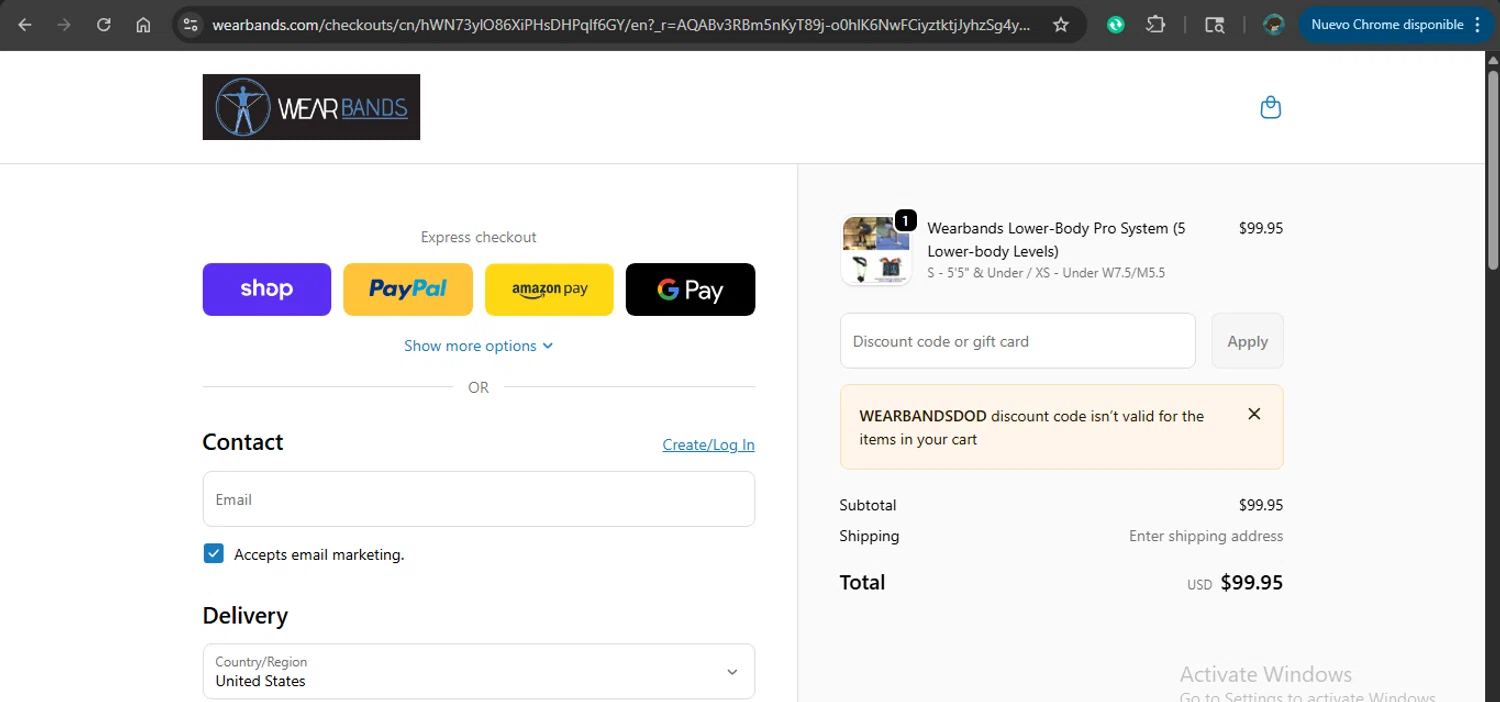Click the browser forward arrow
This screenshot has height=702, width=1500.
pyautogui.click(x=64, y=25)
